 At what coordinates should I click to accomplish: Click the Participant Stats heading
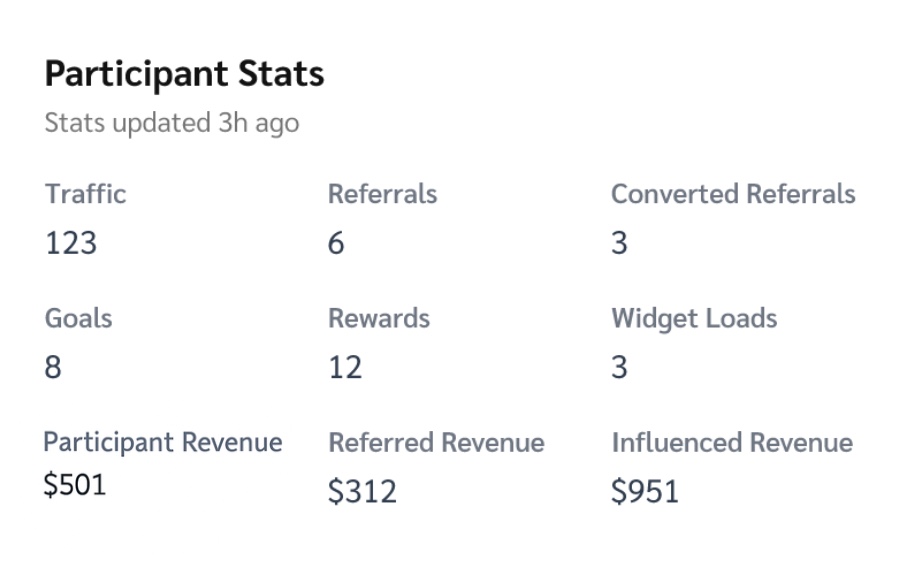[x=184, y=75]
